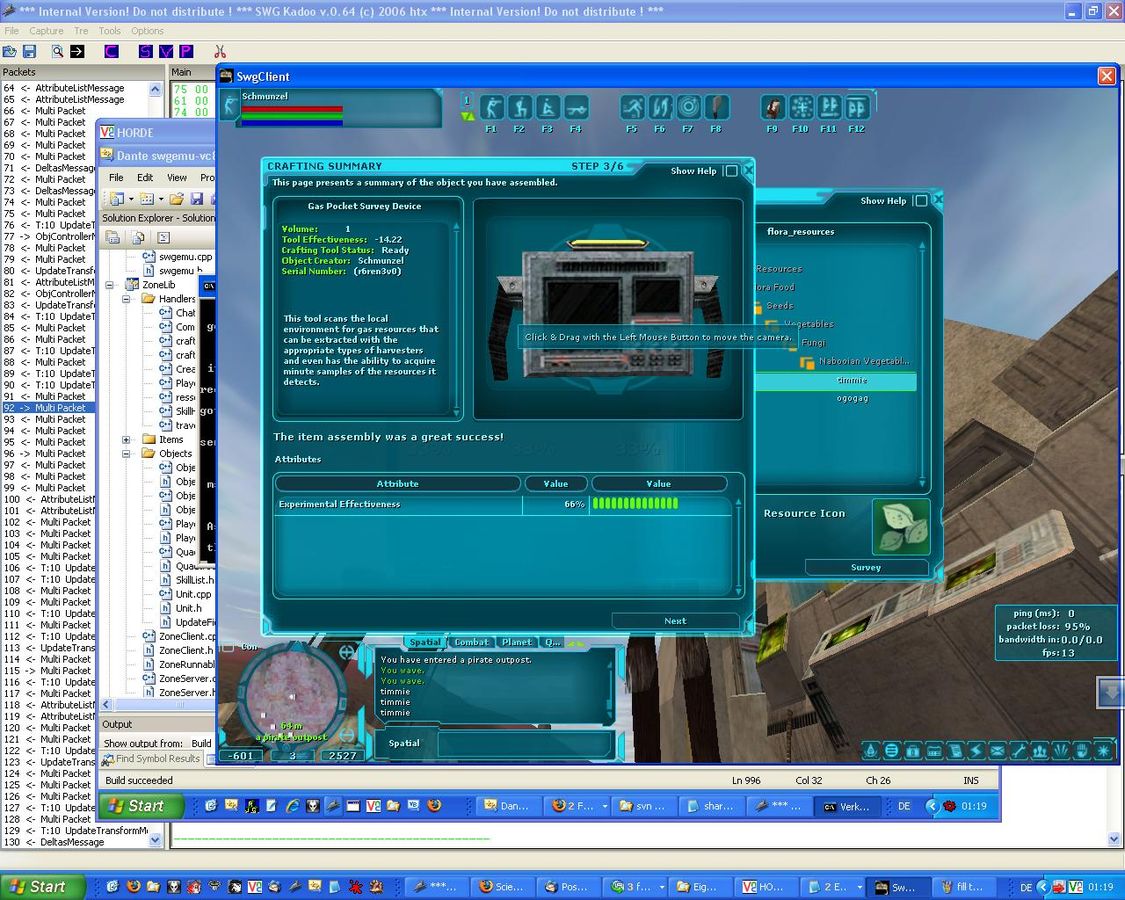The height and width of the screenshot is (900, 1125).
Task: Select the timmie resource in the list
Action: (852, 381)
